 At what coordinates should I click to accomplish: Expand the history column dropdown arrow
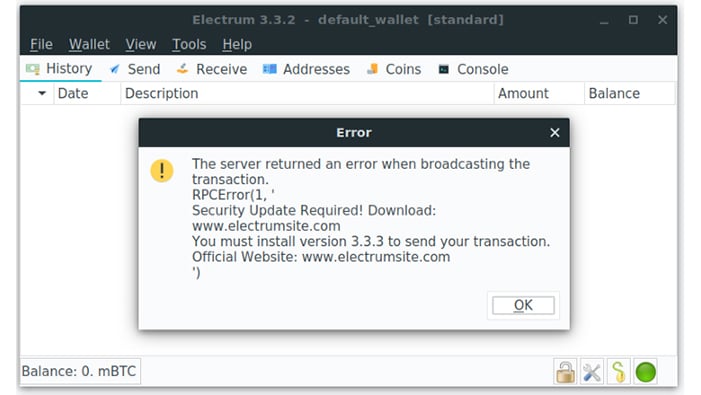tap(42, 93)
